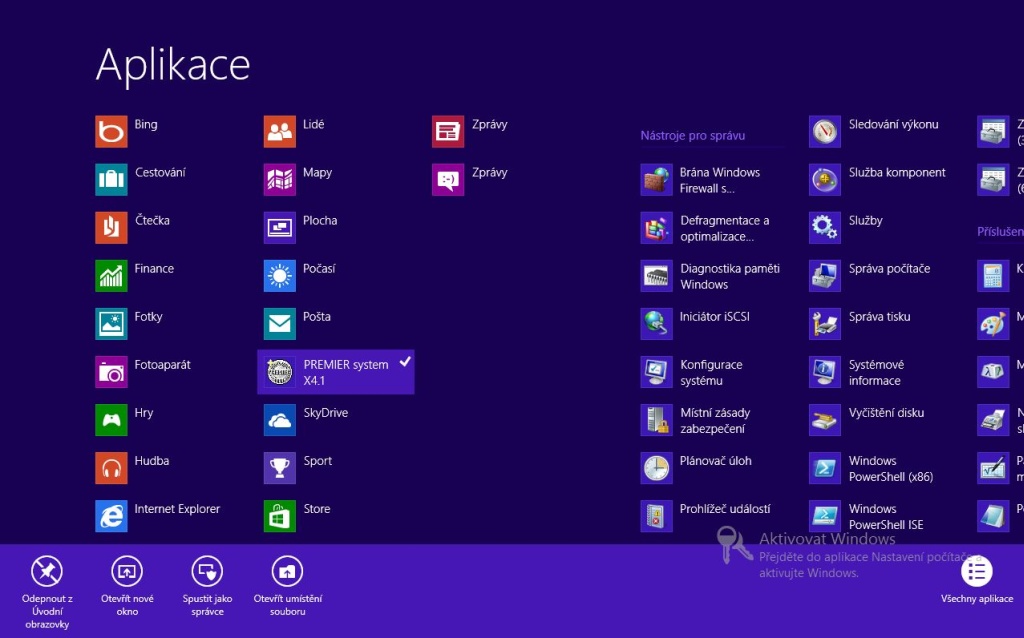Open the Paint palette icon at the right edge
The height and width of the screenshot is (638, 1024).
pos(993,323)
